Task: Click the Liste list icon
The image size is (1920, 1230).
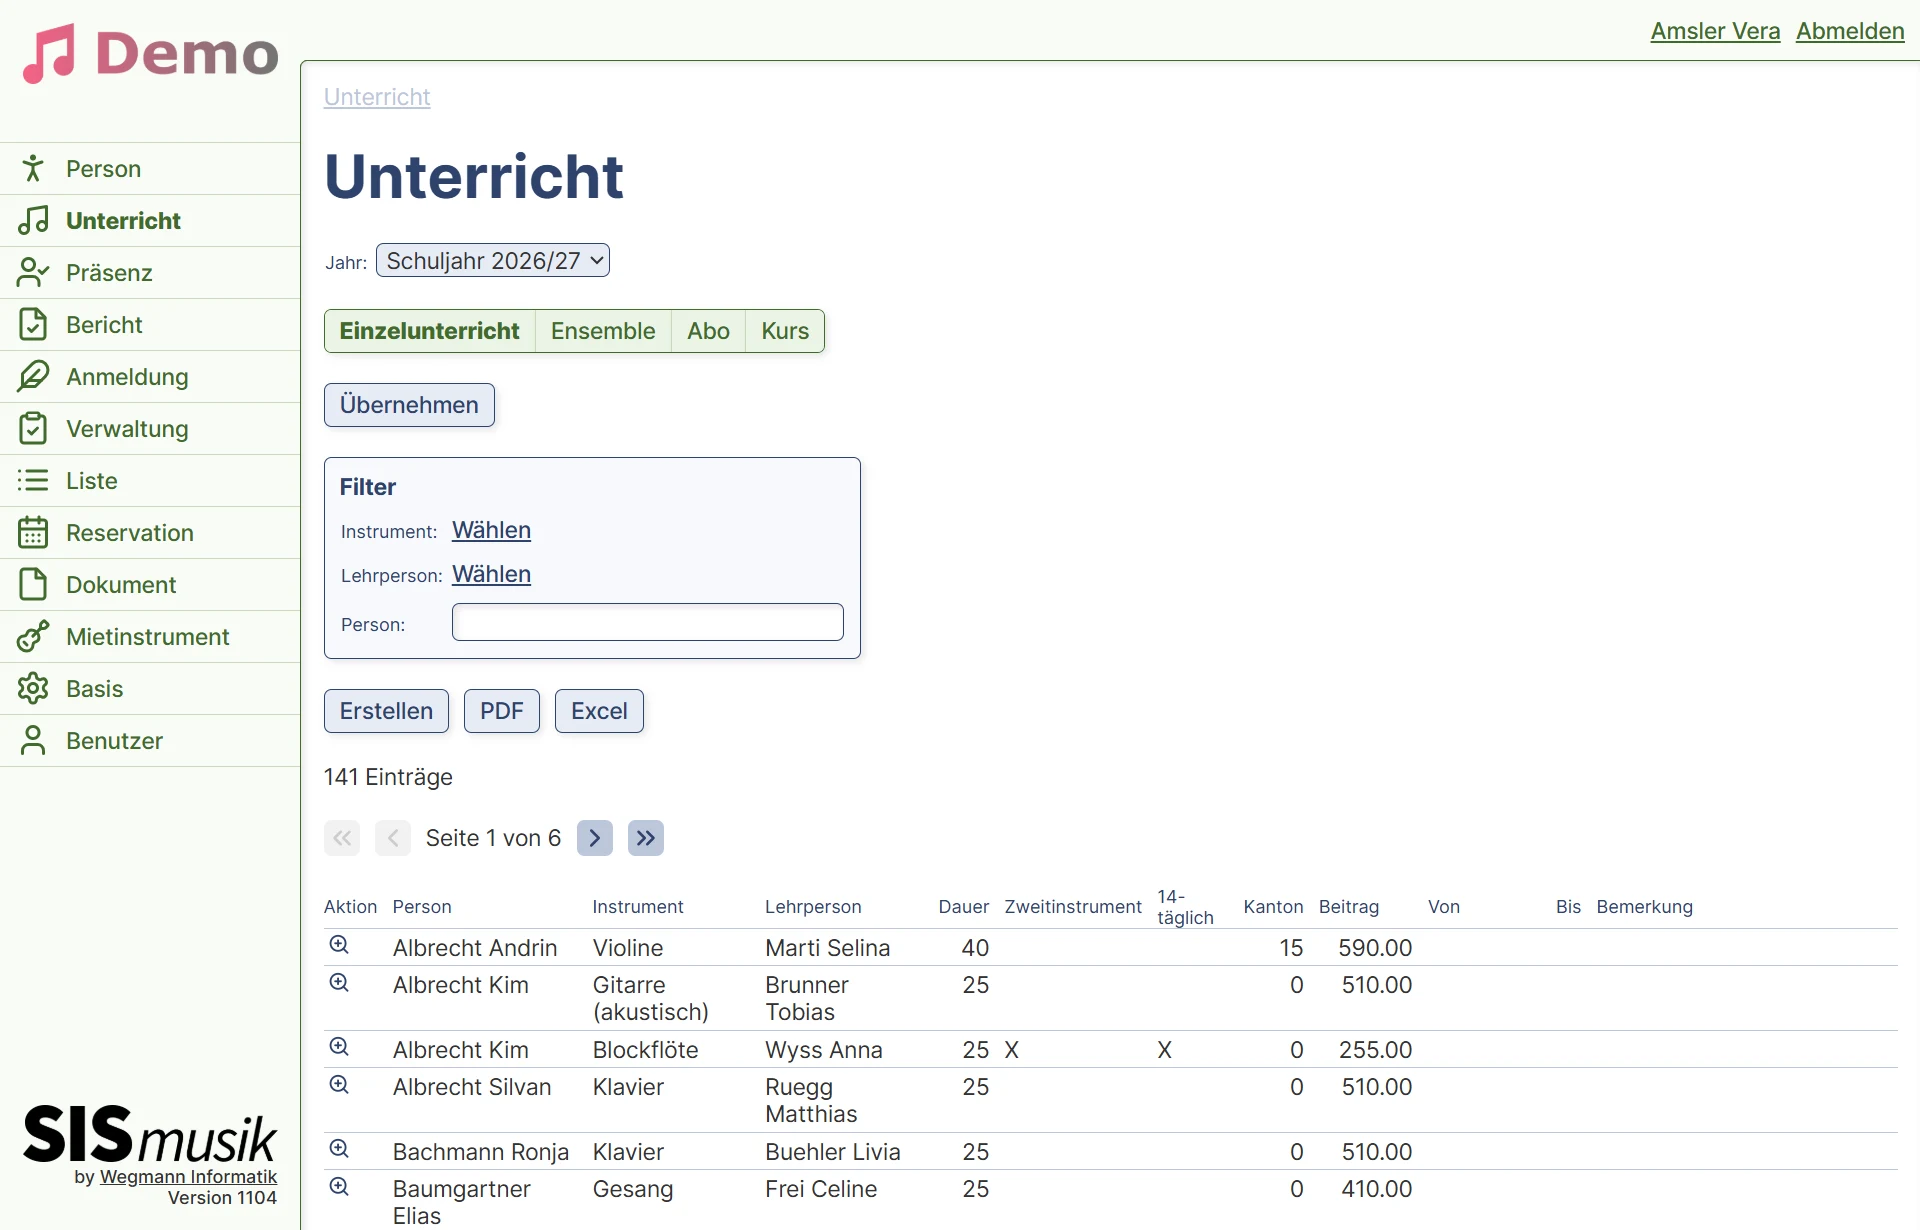Action: 33,480
